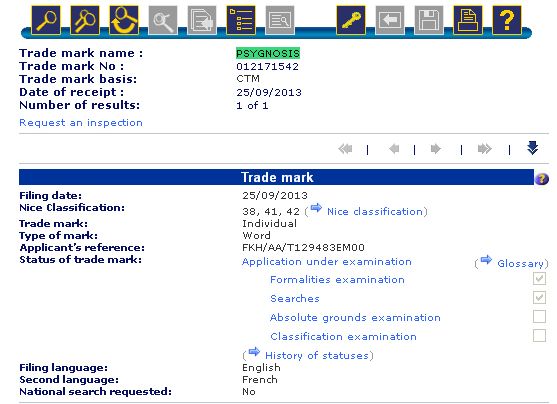The image size is (557, 404).
Task: Click the highlighted PSYGNOSIS trade mark name
Action: click(x=268, y=53)
